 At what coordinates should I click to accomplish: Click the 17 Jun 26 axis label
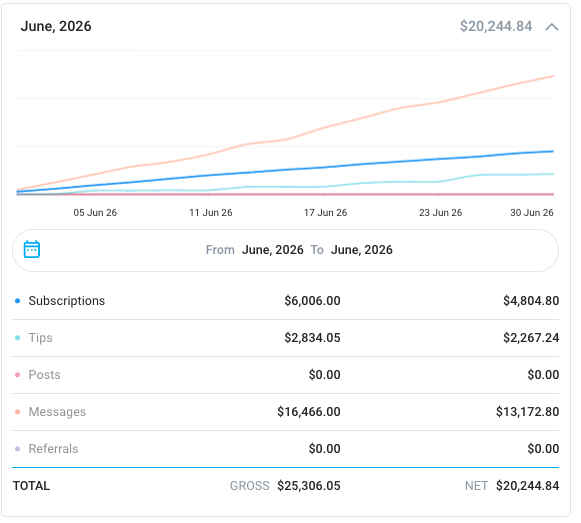(326, 213)
